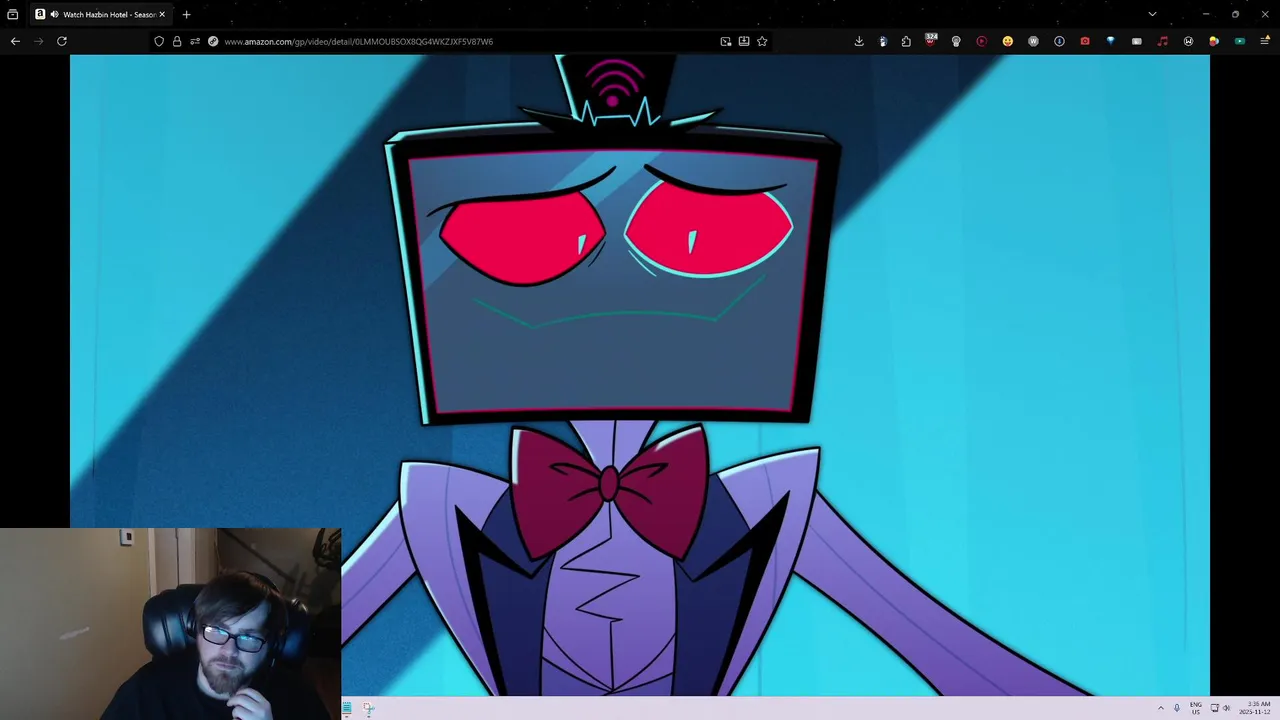Open the Firefox View icon
The width and height of the screenshot is (1280, 720).
click(13, 14)
